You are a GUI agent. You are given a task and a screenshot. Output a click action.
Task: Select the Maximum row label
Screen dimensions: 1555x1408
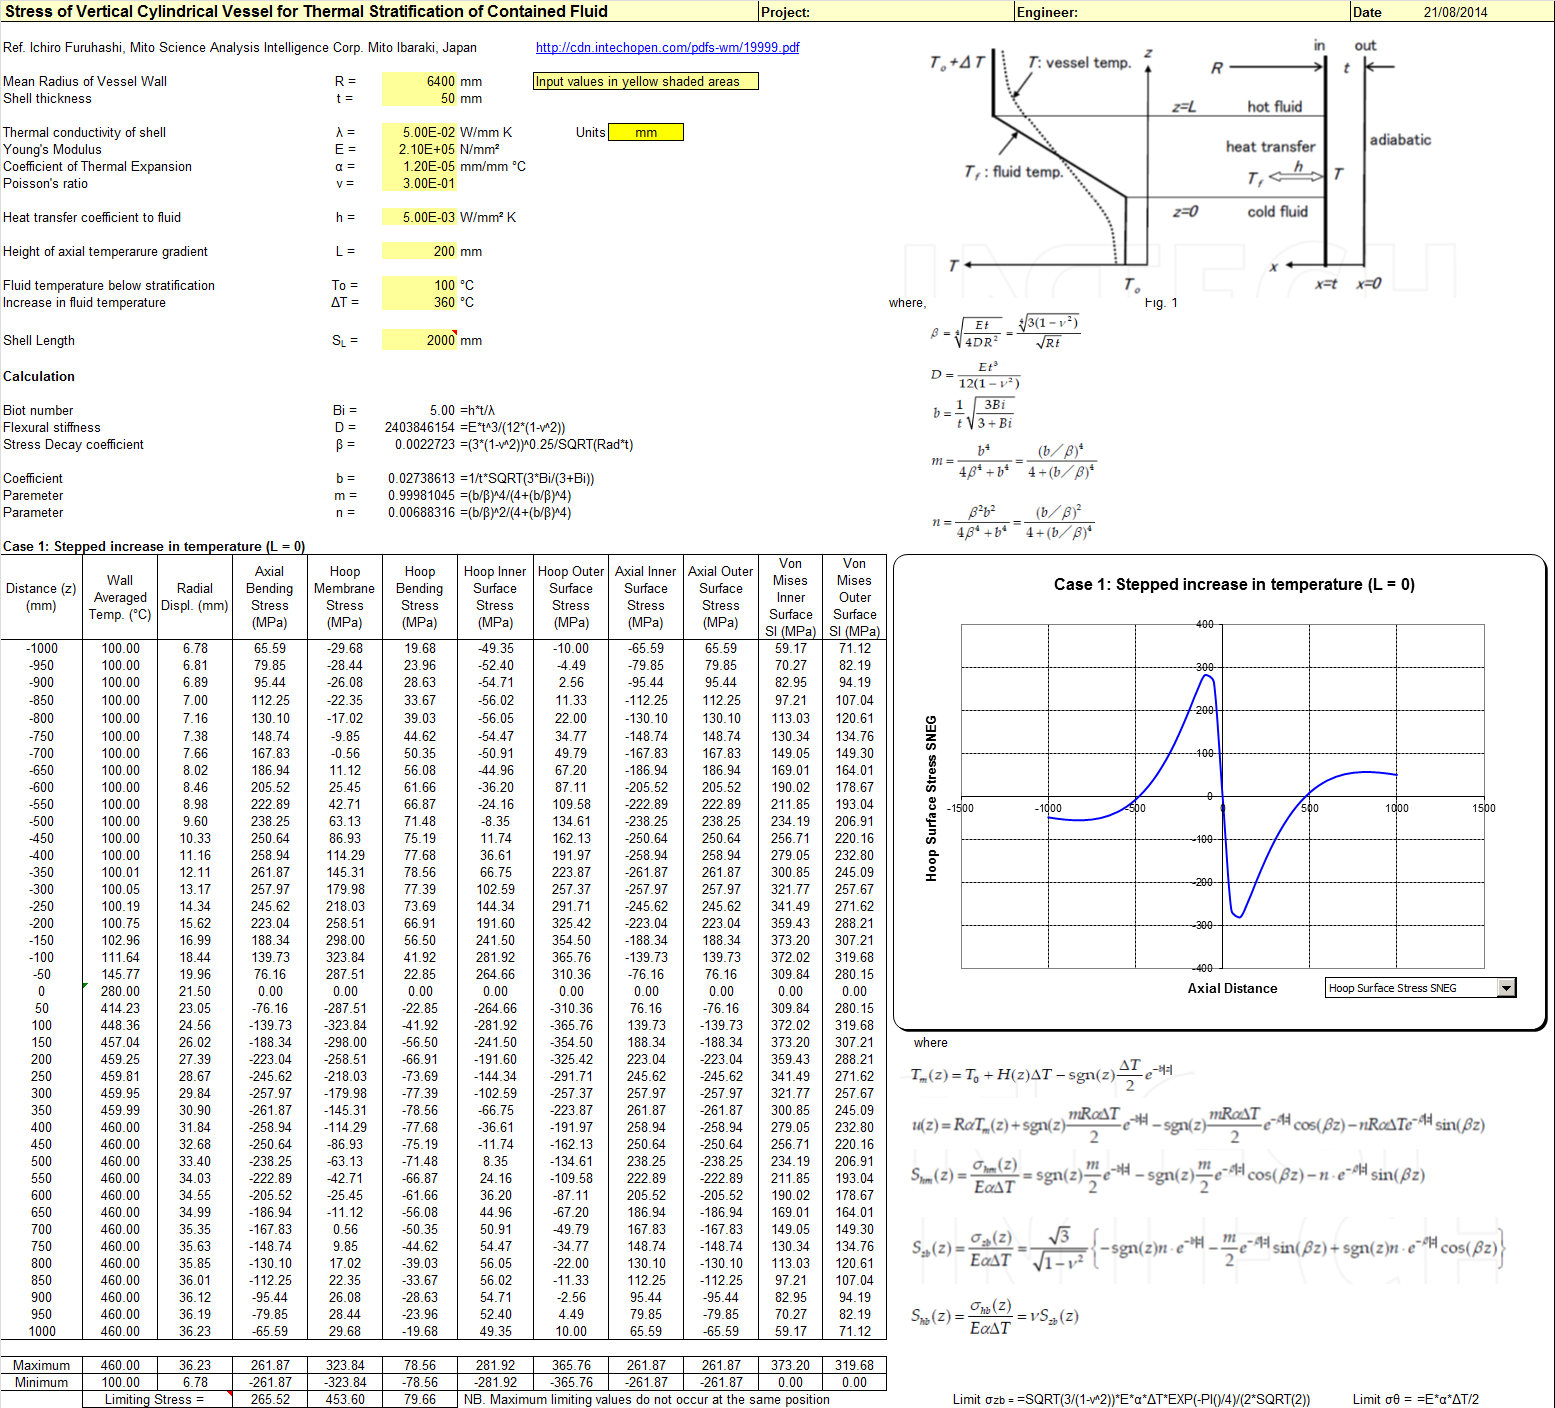[x=41, y=1365]
